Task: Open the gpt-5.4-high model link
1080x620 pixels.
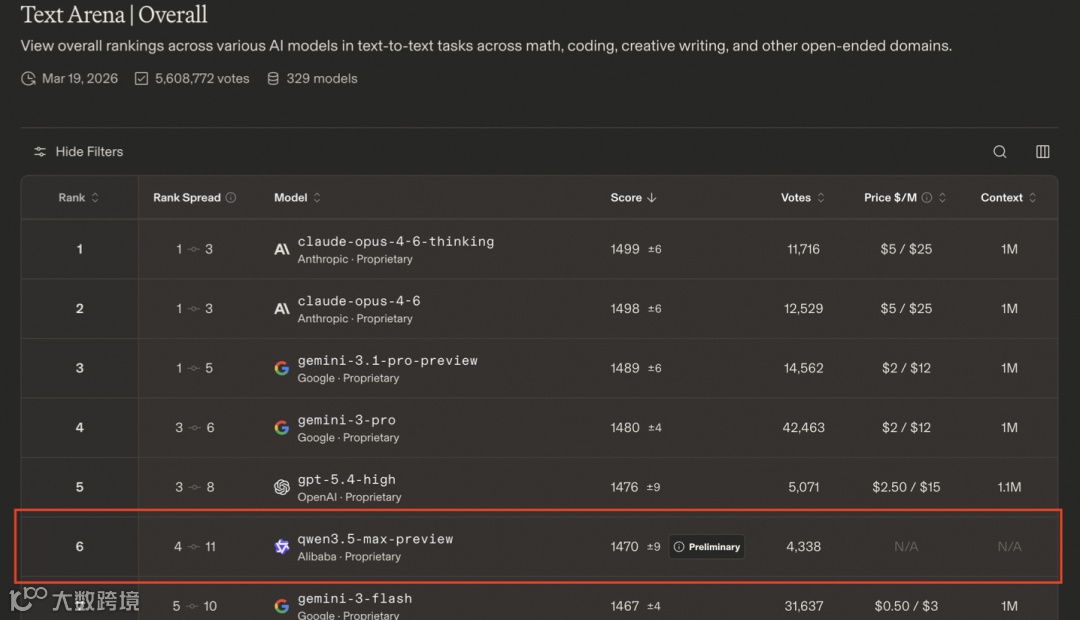Action: coord(346,479)
